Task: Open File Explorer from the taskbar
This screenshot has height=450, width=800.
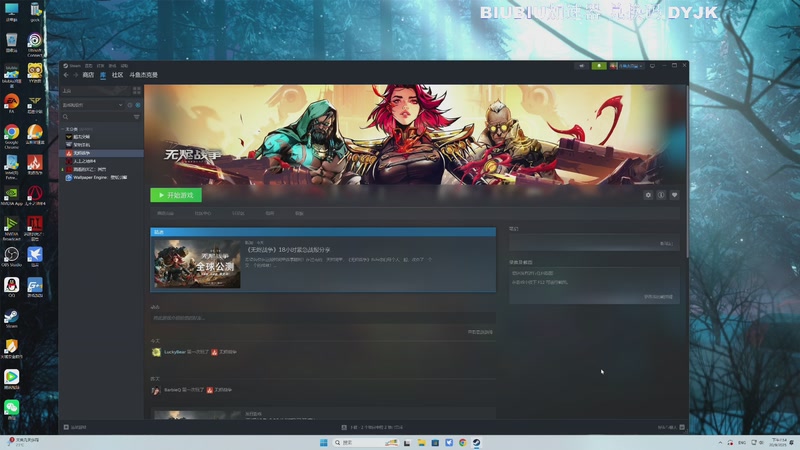Action: click(x=421, y=442)
